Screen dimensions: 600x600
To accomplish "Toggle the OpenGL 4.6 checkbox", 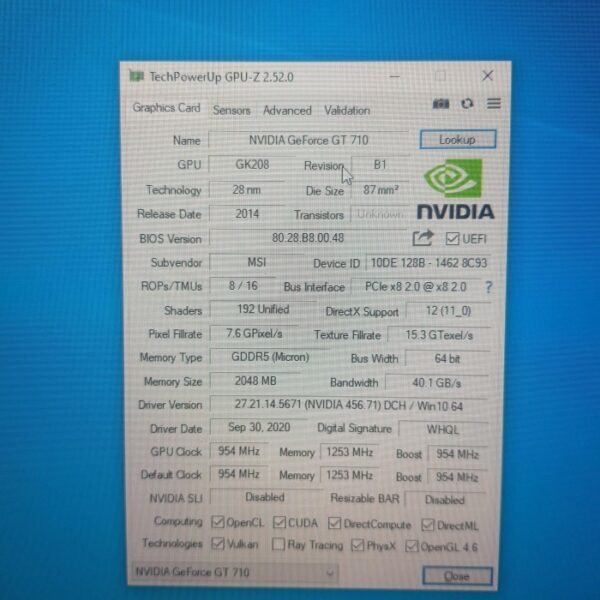I will pyautogui.click(x=411, y=546).
